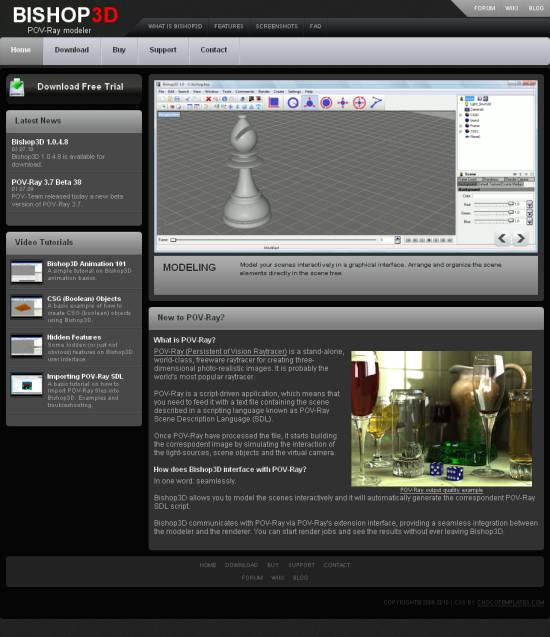The image size is (550, 637).
Task: Open CSG (Boolean) Objects tutorial thumbnail
Action: (x=26, y=307)
